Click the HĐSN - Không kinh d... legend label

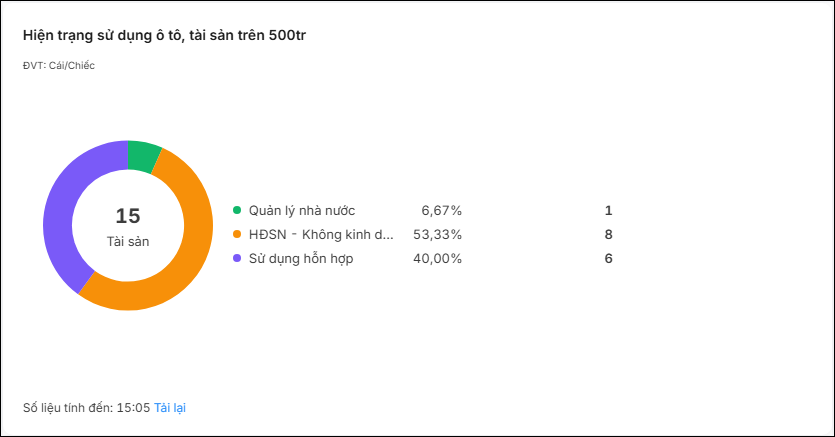(321, 235)
